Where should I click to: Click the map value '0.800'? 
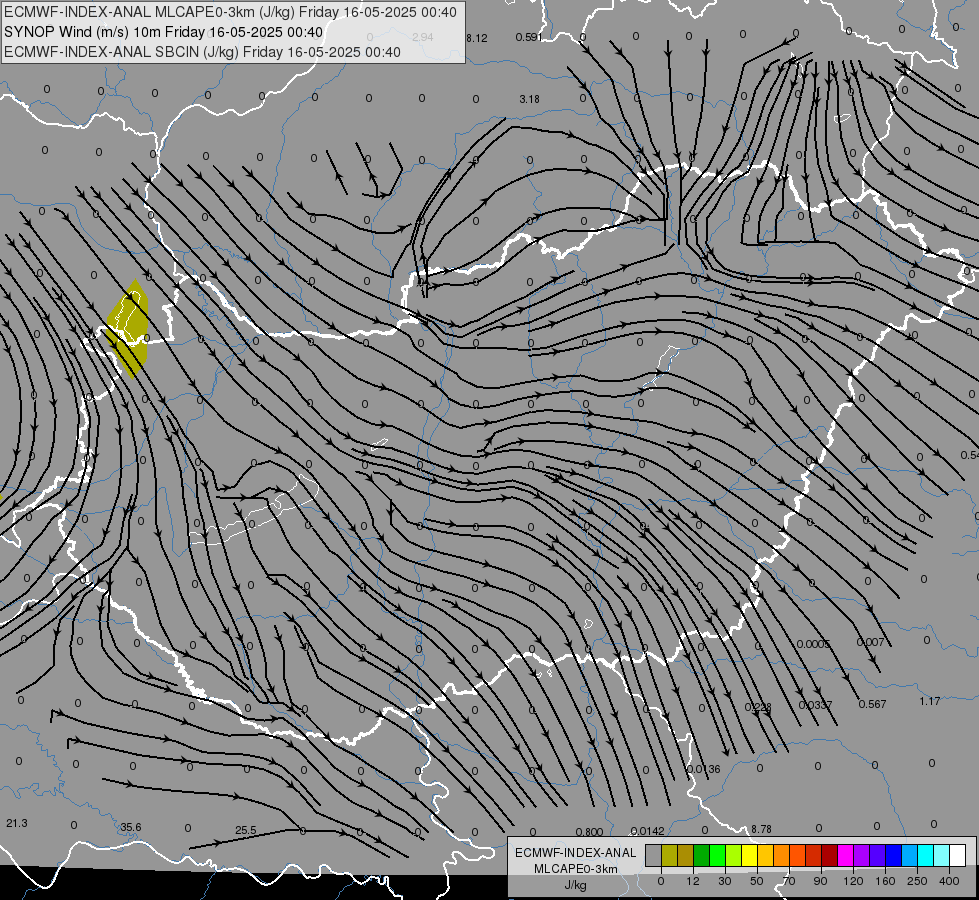click(x=589, y=832)
